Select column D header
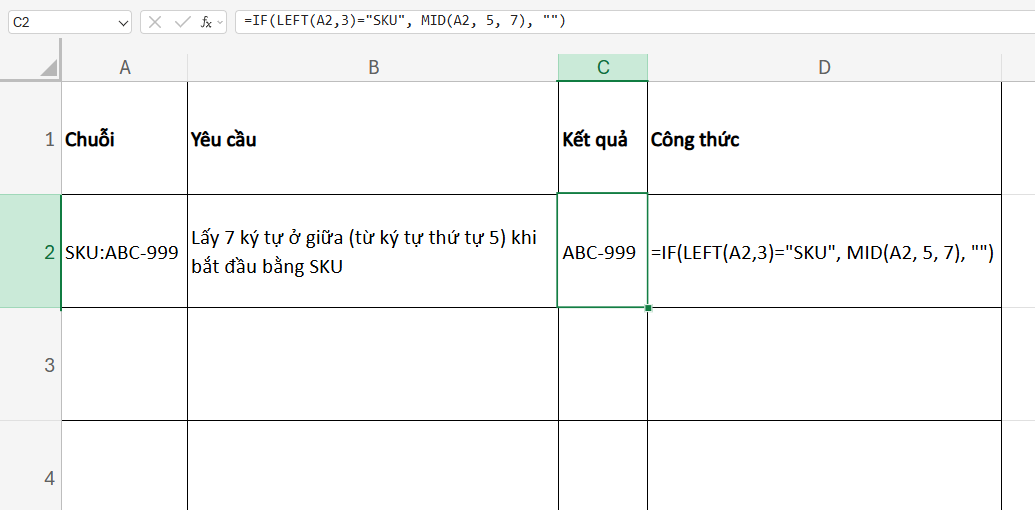Image resolution: width=1035 pixels, height=510 pixels. pos(824,67)
